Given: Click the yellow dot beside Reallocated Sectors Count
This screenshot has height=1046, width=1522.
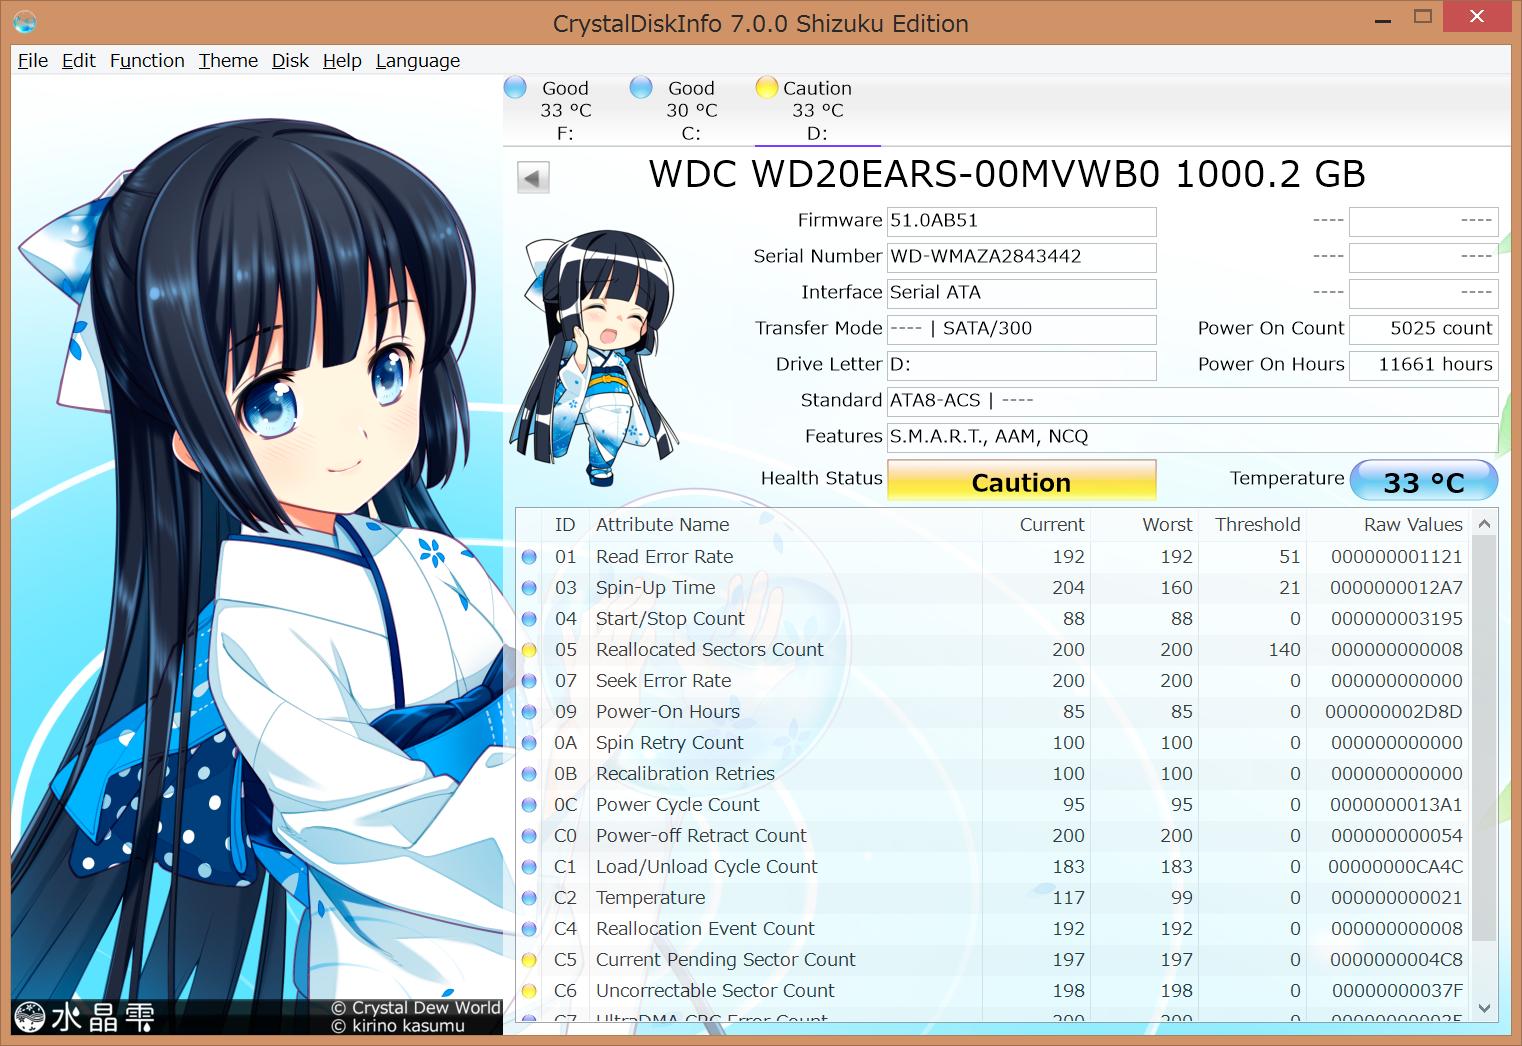Looking at the screenshot, I should point(529,650).
